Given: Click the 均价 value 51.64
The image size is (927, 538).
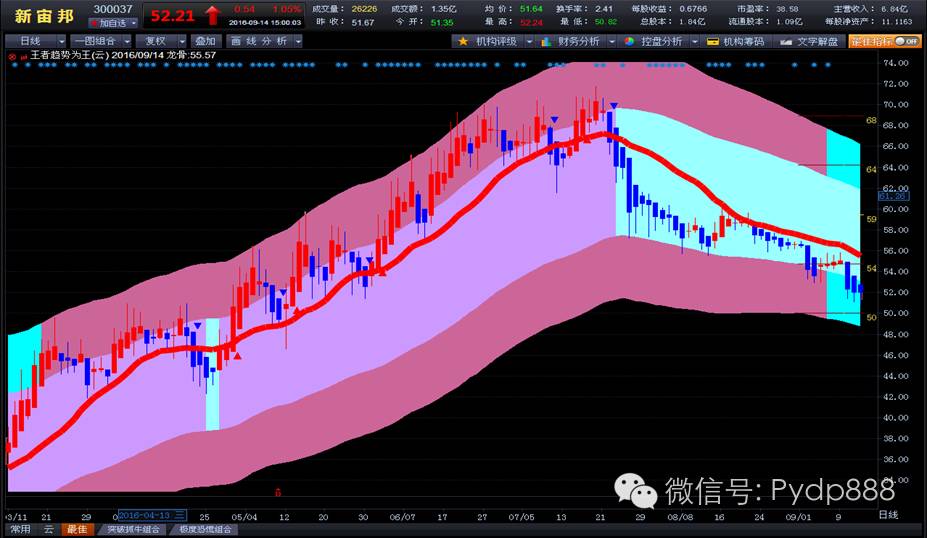Looking at the screenshot, I should point(531,9).
